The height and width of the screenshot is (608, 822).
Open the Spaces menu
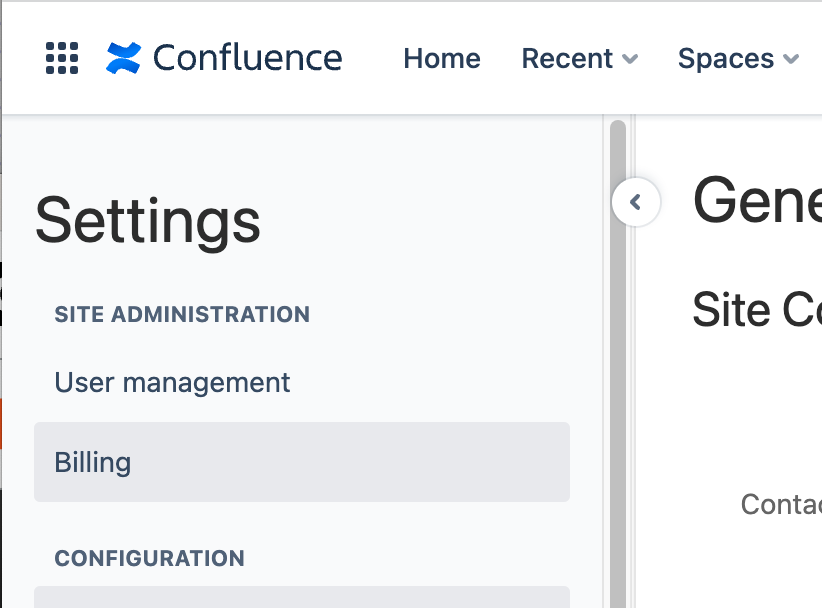point(726,59)
